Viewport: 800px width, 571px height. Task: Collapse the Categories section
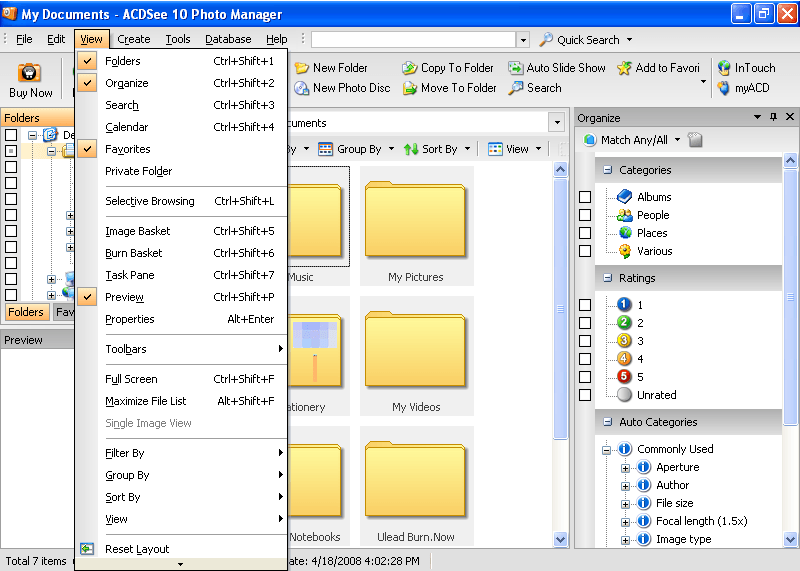point(607,169)
